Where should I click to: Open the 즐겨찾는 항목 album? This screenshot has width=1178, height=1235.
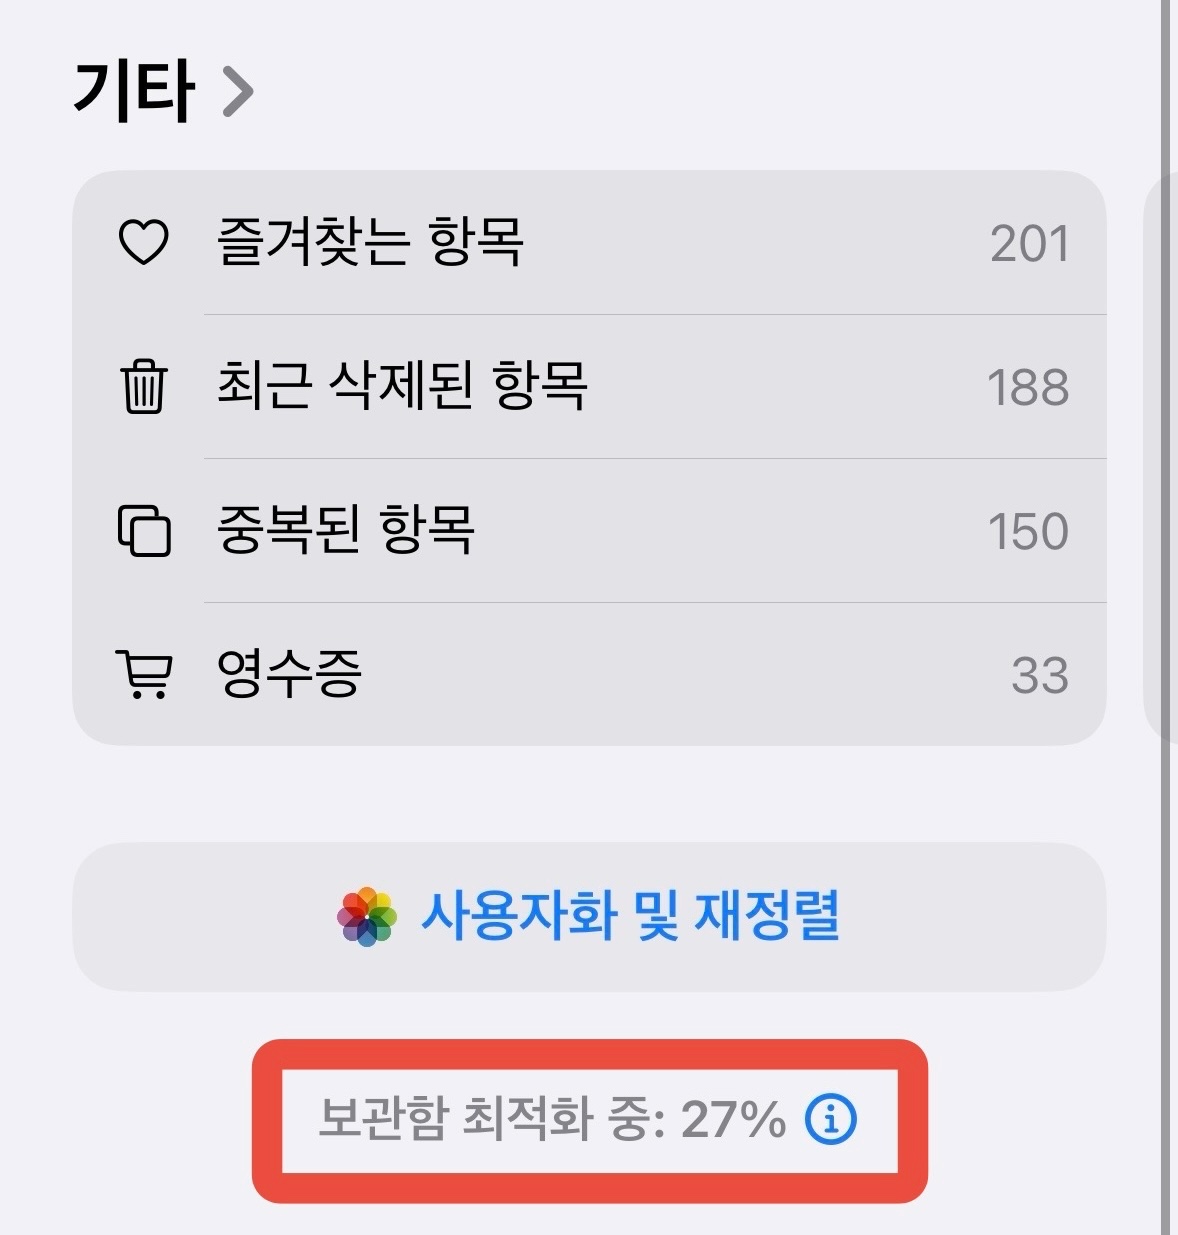click(x=370, y=243)
